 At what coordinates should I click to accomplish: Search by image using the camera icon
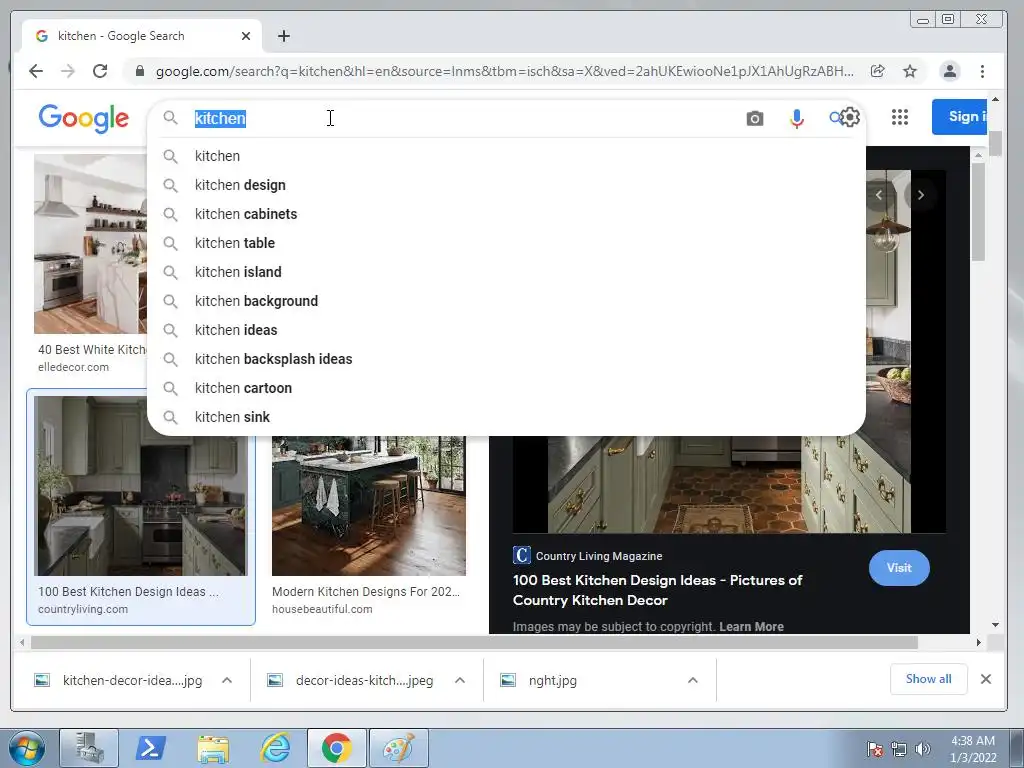tap(755, 118)
